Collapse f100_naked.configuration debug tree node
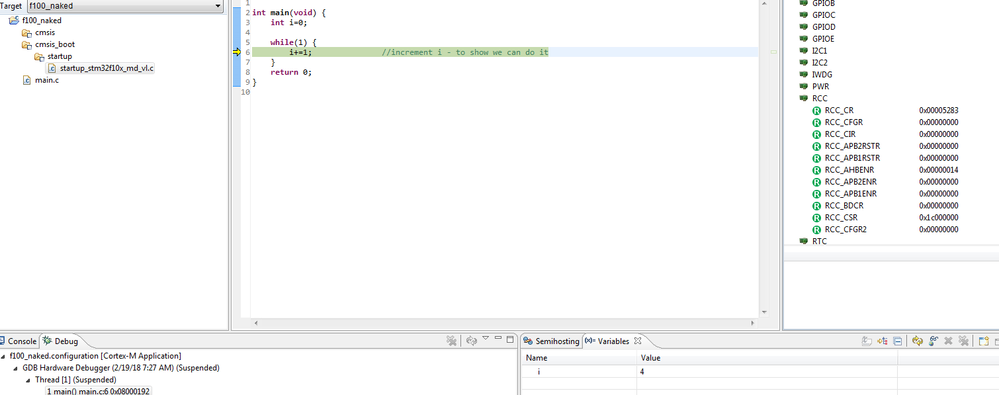999x395 pixels. point(3,356)
